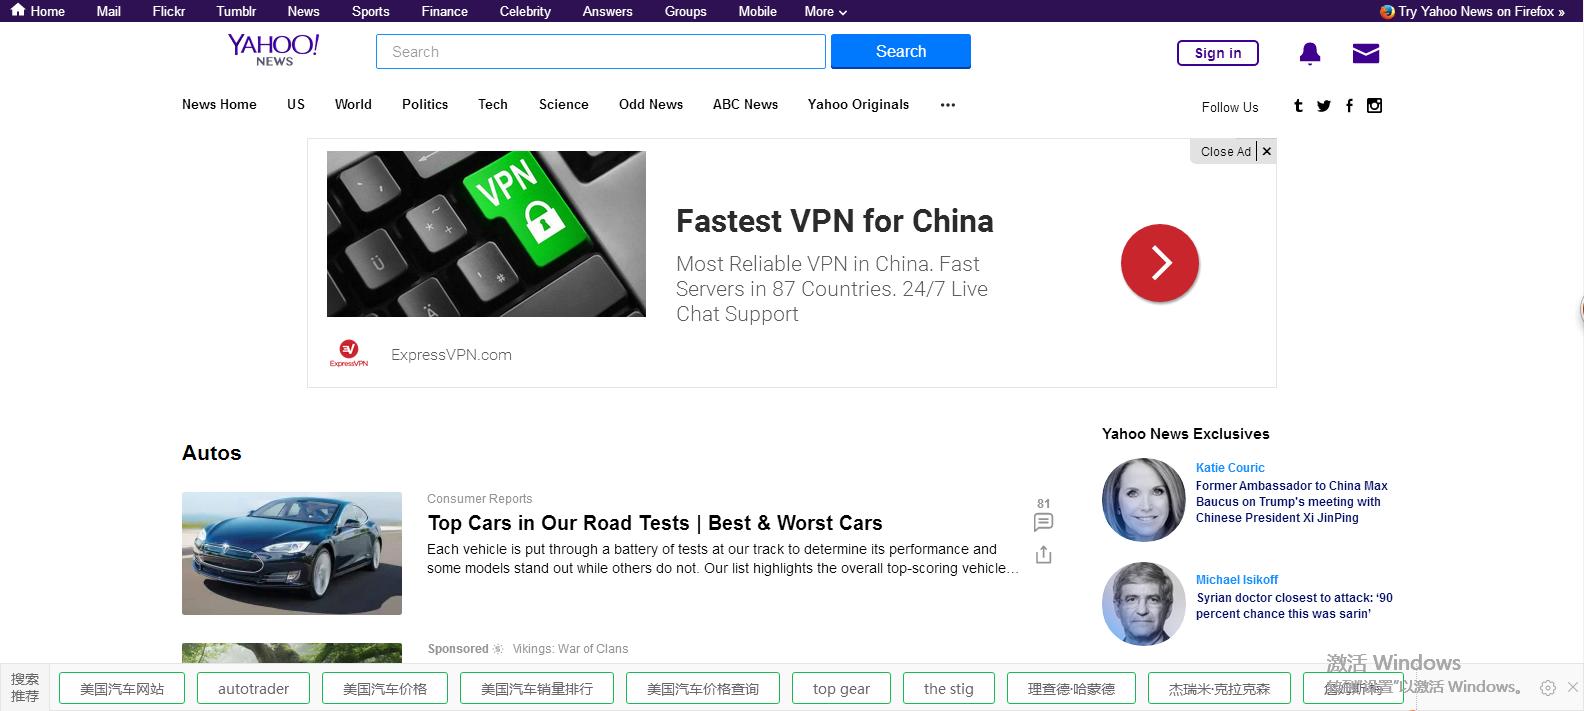
Task: Expand the More dropdown in top bar
Action: (826, 11)
